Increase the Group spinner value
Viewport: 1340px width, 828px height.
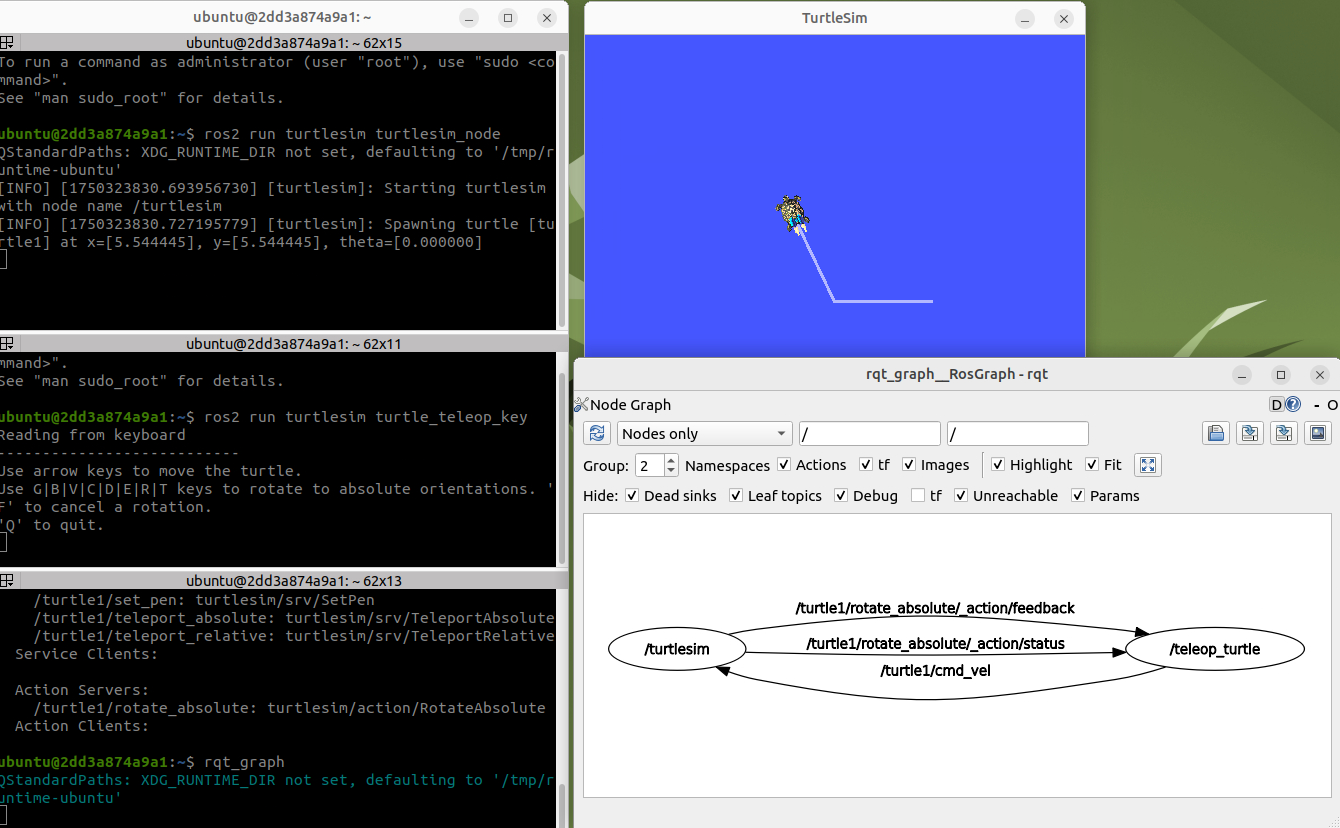click(670, 460)
